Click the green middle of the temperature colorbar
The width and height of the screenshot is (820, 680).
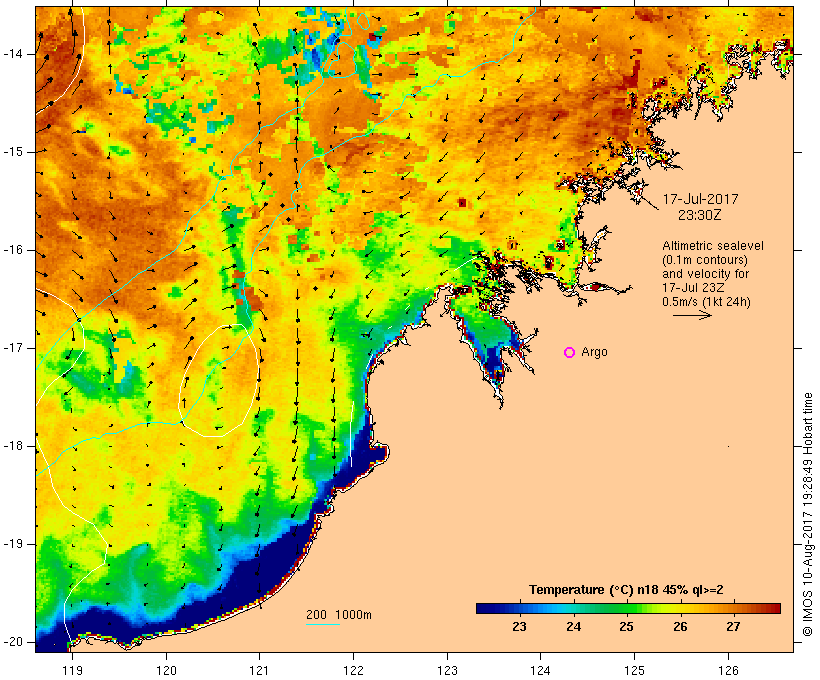click(x=628, y=608)
